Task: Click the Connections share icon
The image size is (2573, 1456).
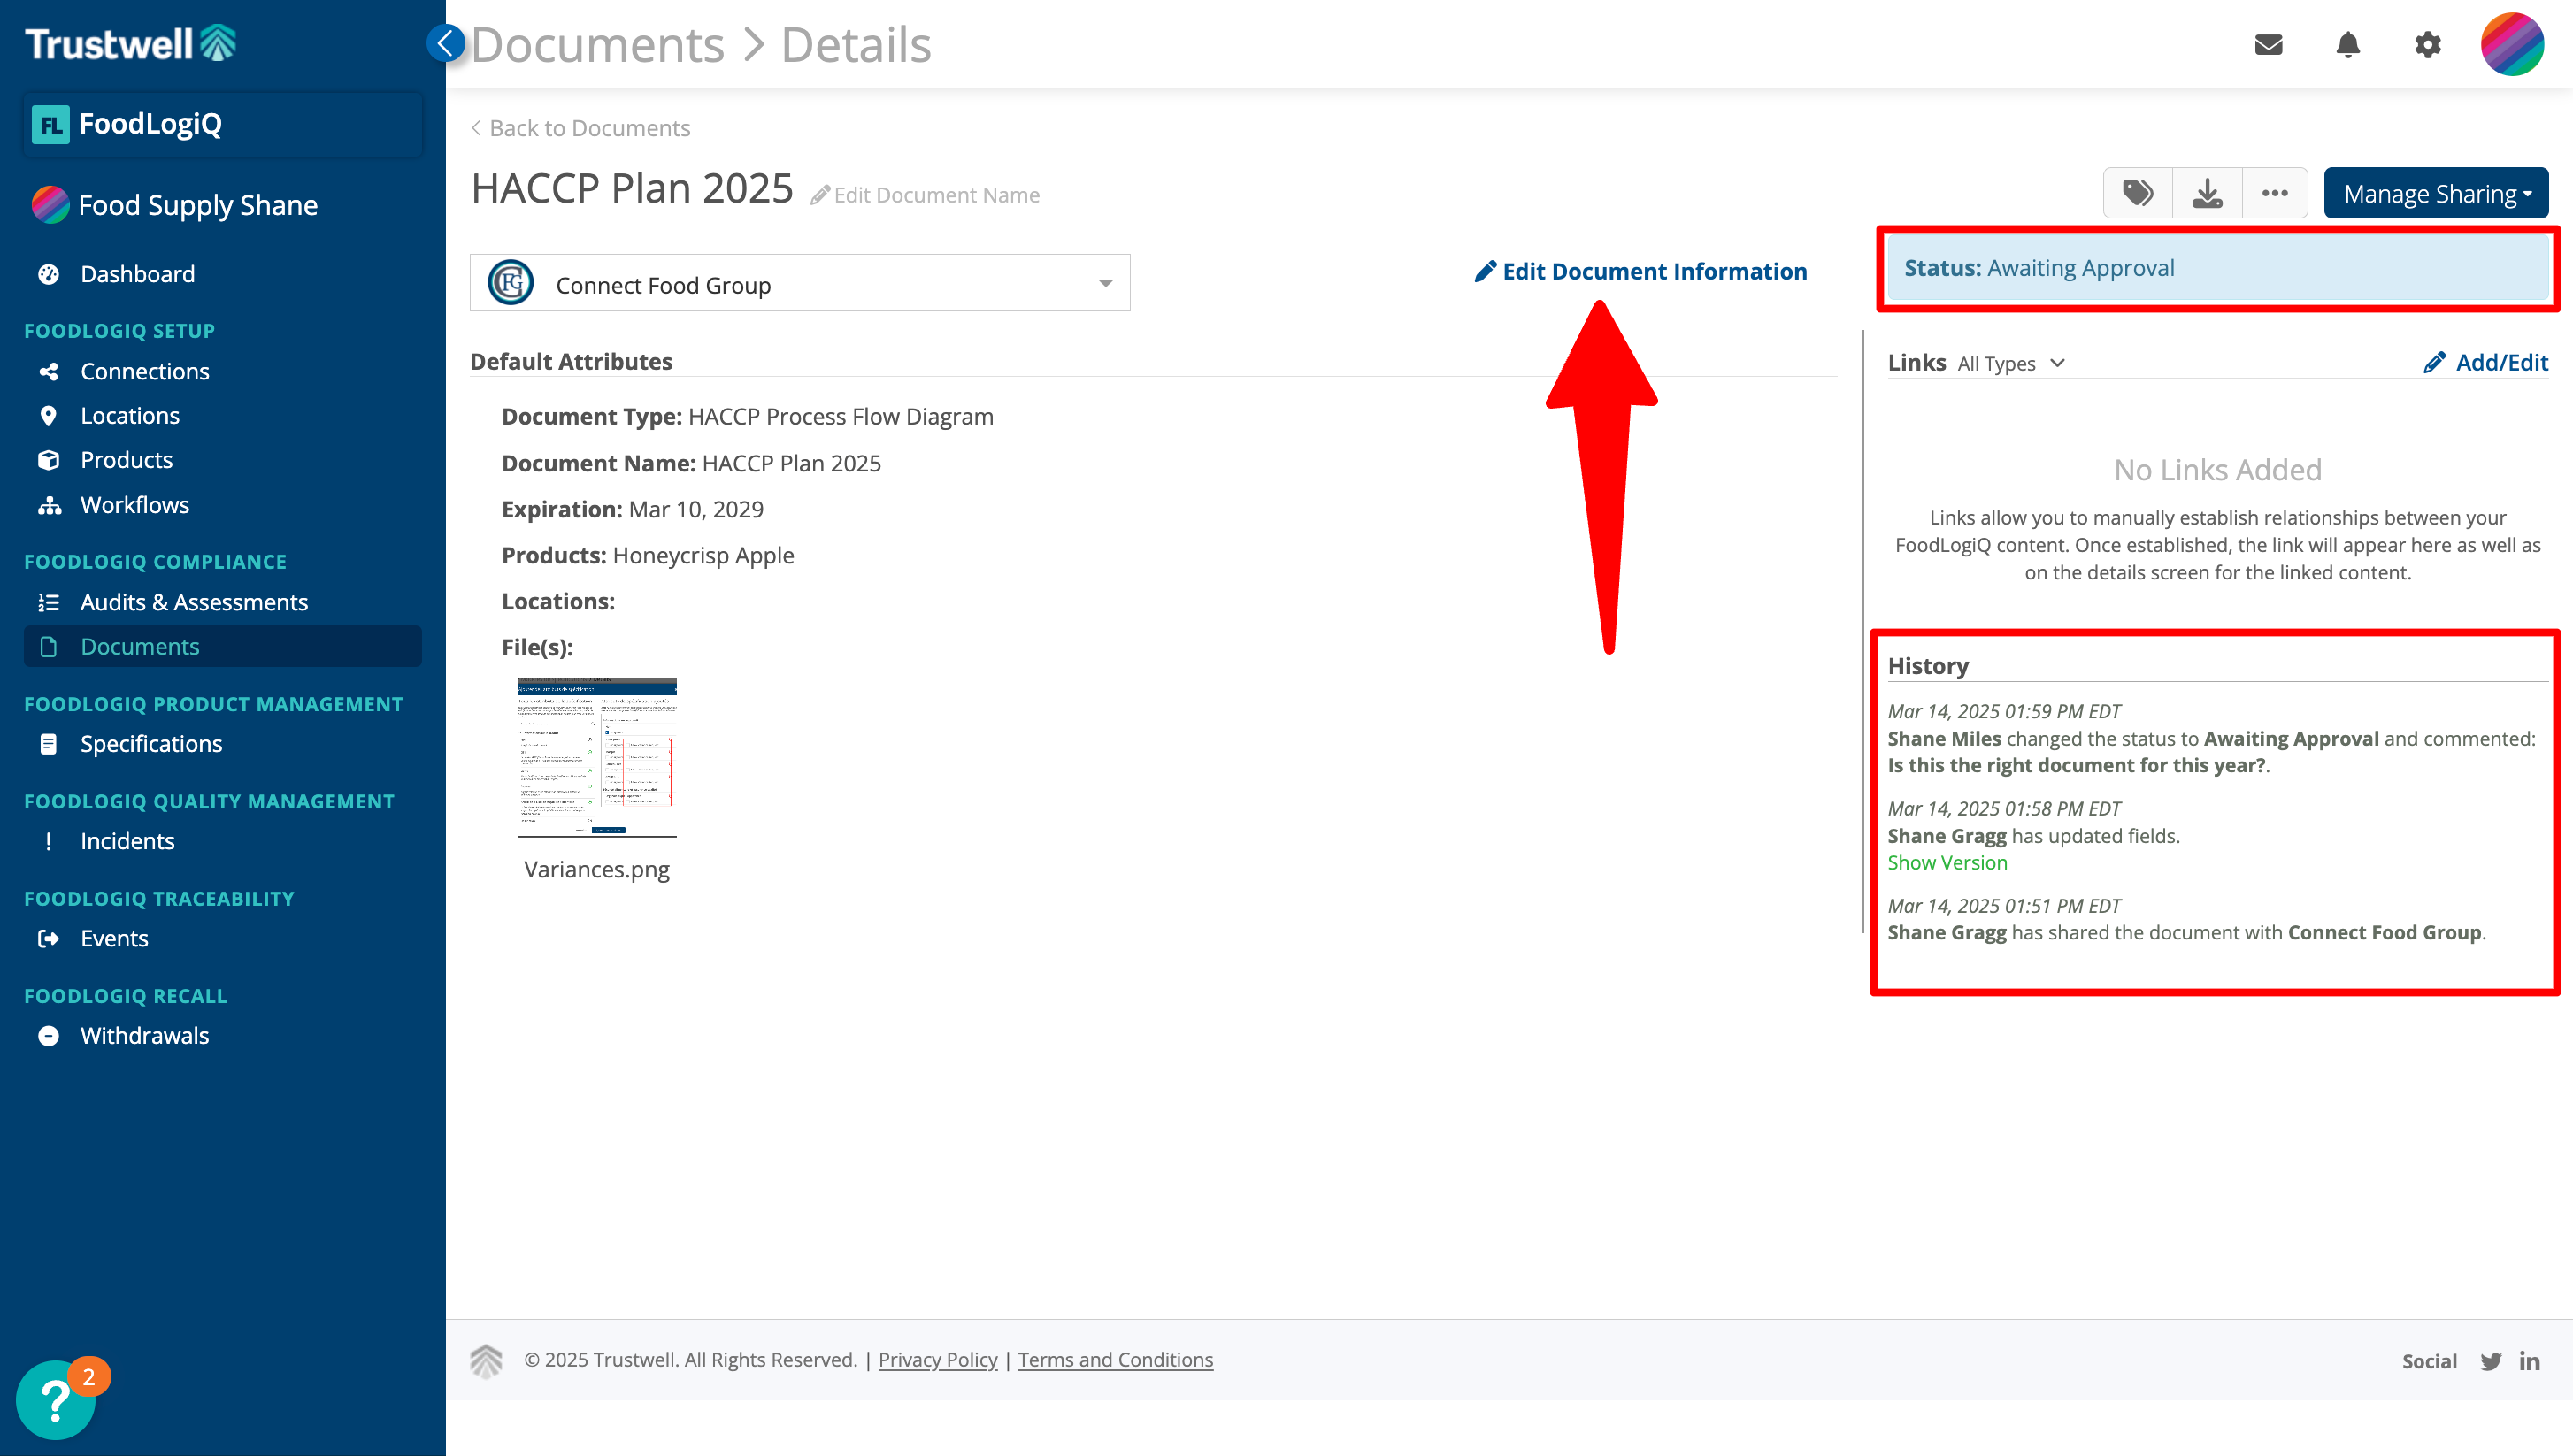Action: [48, 371]
